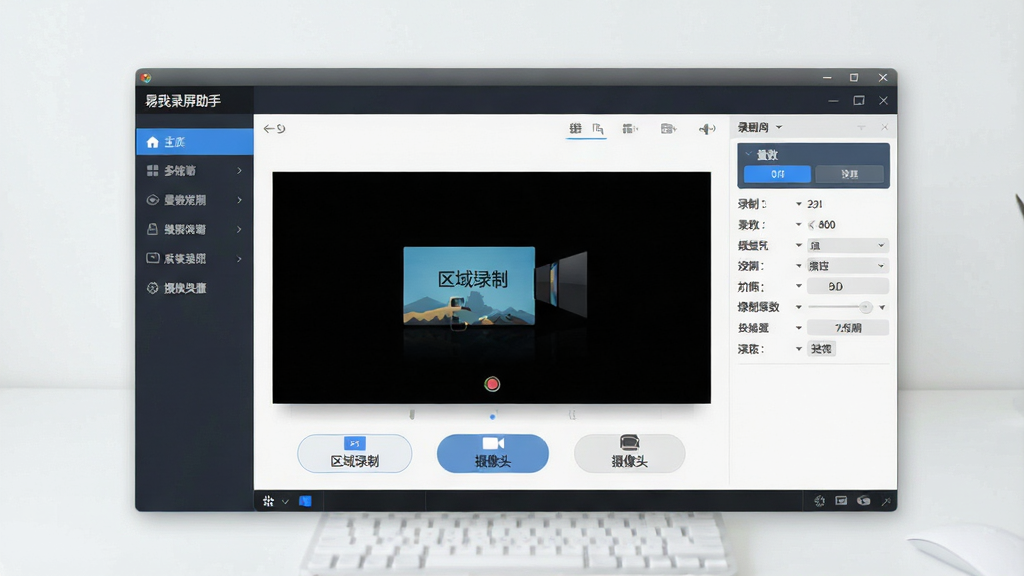
Task: Click the pin icon in the right panel header
Action: 861,127
